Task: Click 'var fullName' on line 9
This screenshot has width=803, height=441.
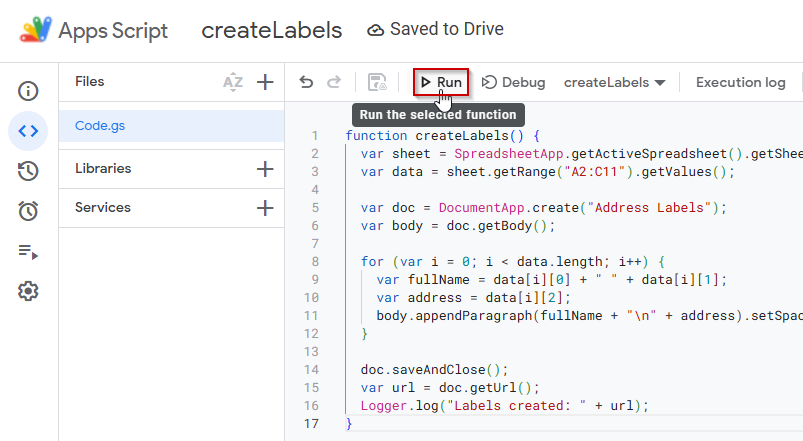Action: pyautogui.click(x=423, y=280)
